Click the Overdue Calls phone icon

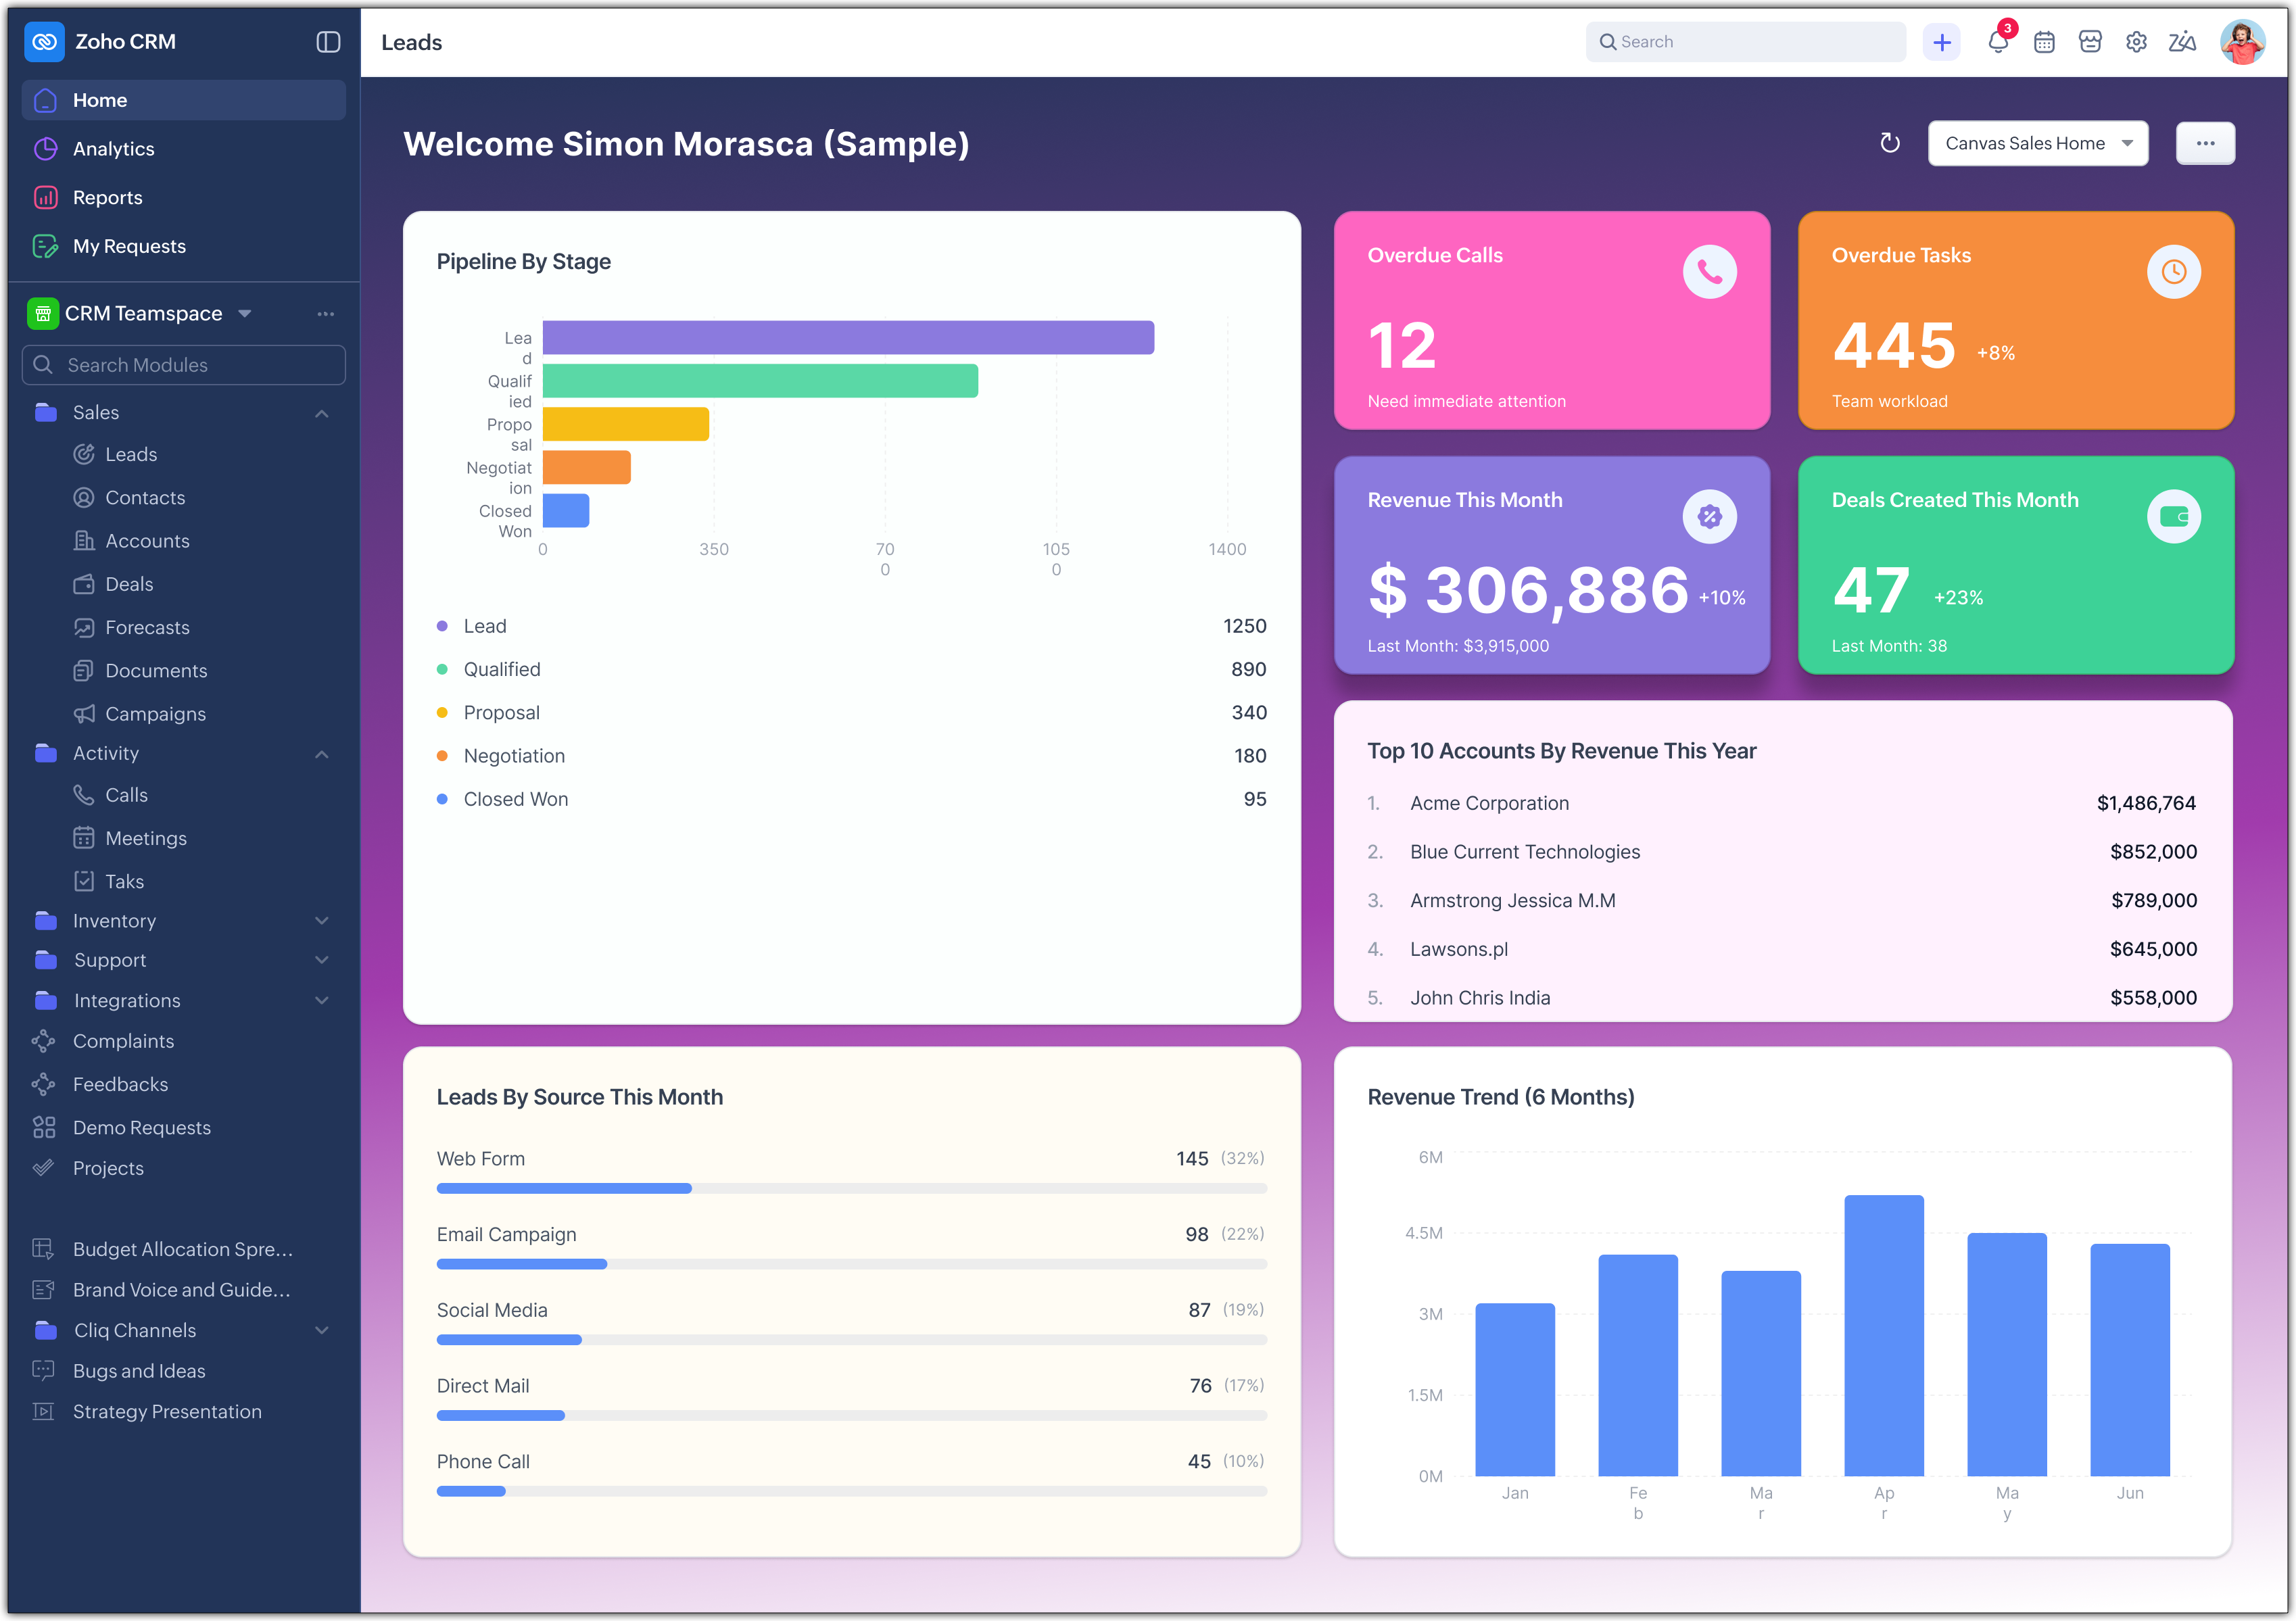(1709, 272)
